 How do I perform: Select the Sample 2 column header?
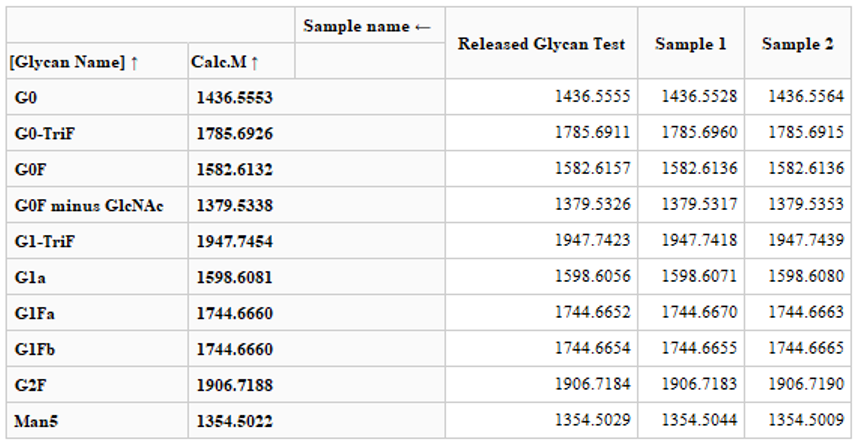[x=797, y=44]
